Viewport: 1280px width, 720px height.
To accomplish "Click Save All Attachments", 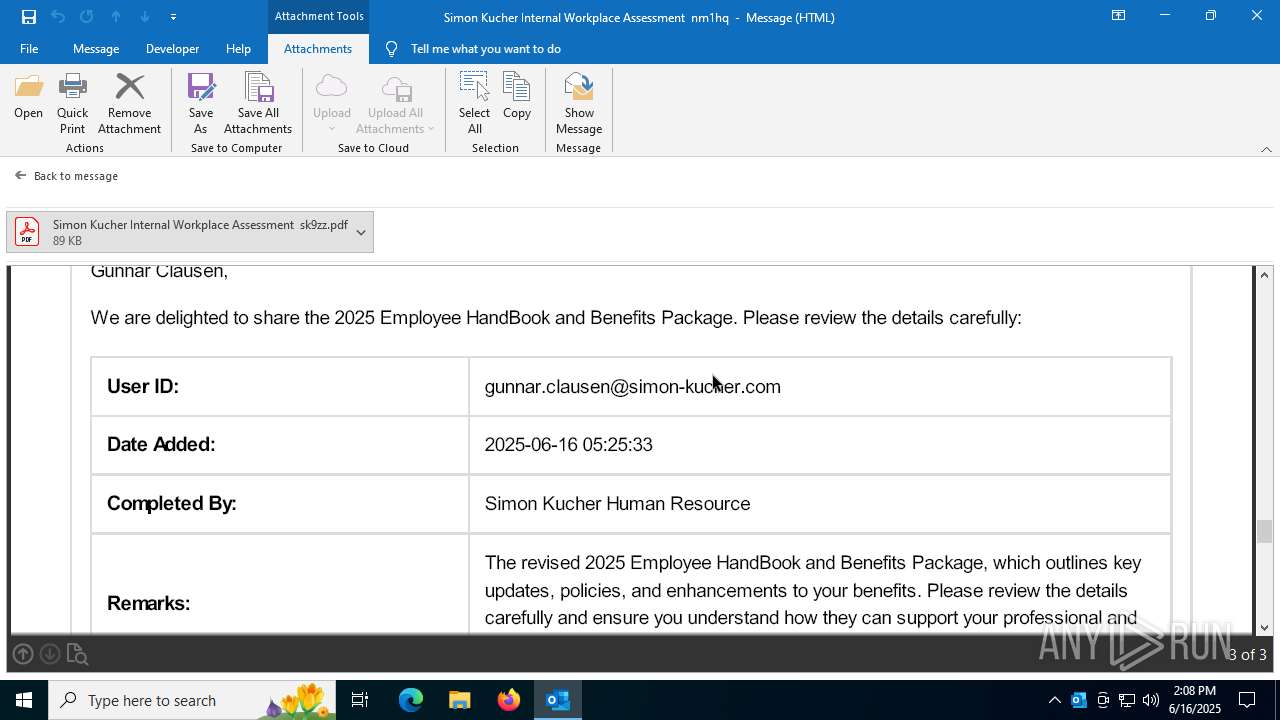I will point(258,103).
